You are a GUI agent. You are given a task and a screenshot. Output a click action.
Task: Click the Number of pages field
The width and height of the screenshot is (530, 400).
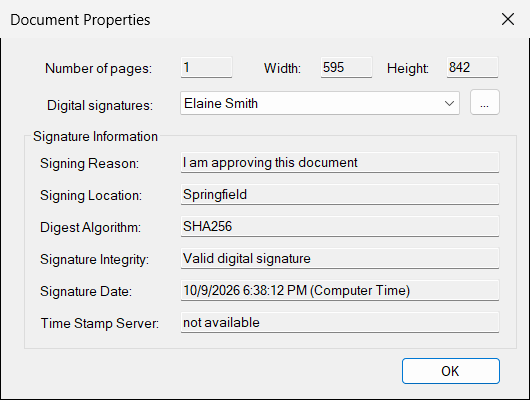click(x=206, y=67)
